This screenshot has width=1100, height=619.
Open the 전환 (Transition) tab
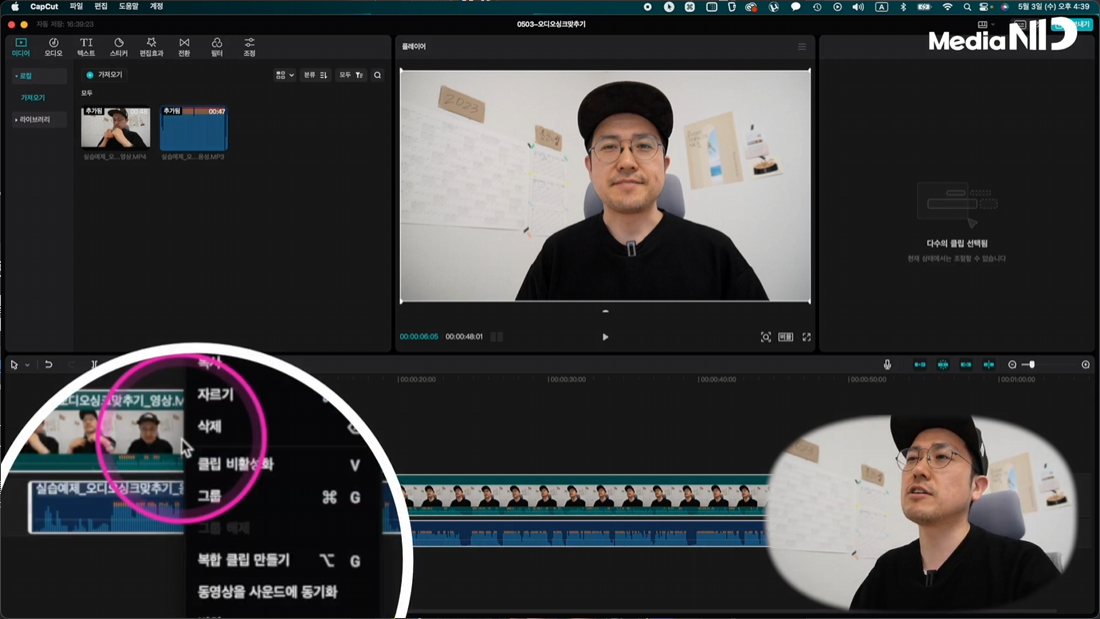tap(184, 47)
